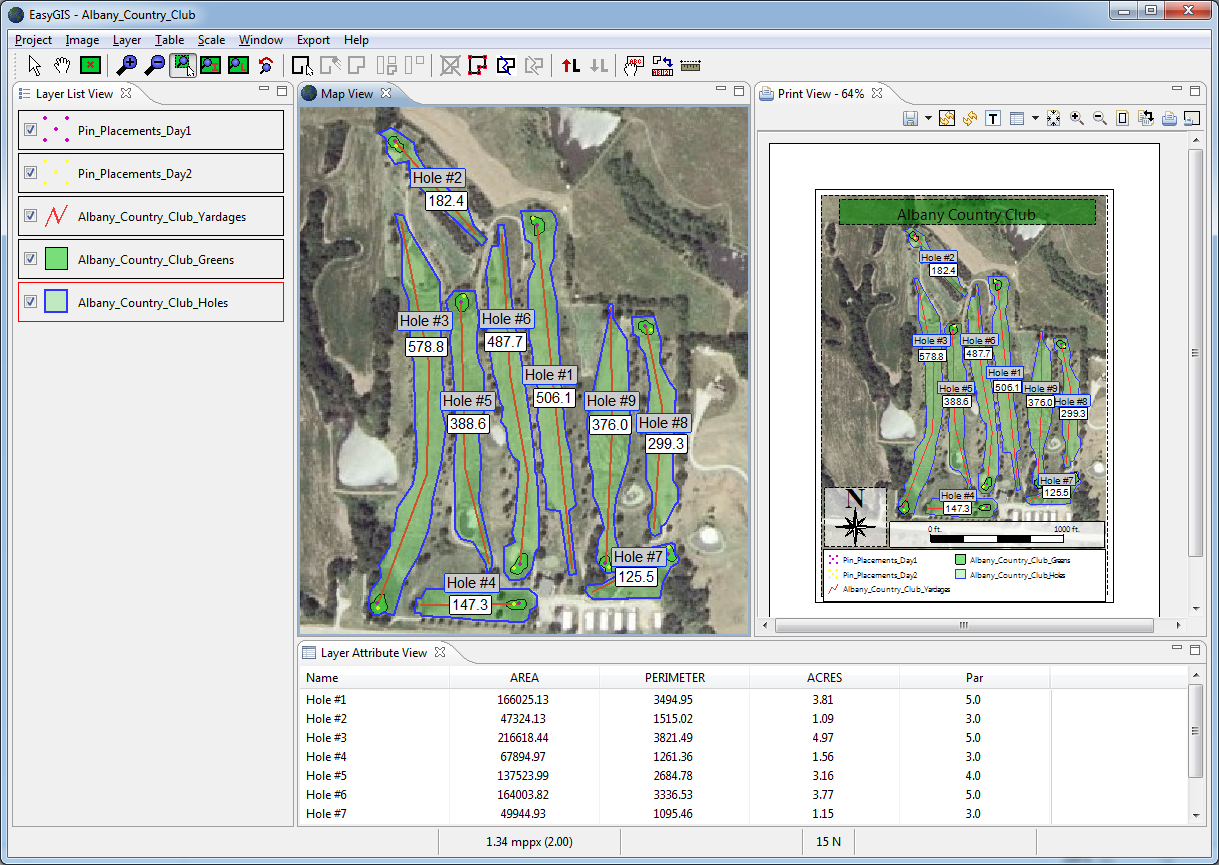Viewport: 1219px width, 865px height.
Task: Click the Print View vertical scrollbar
Action: [x=1196, y=352]
